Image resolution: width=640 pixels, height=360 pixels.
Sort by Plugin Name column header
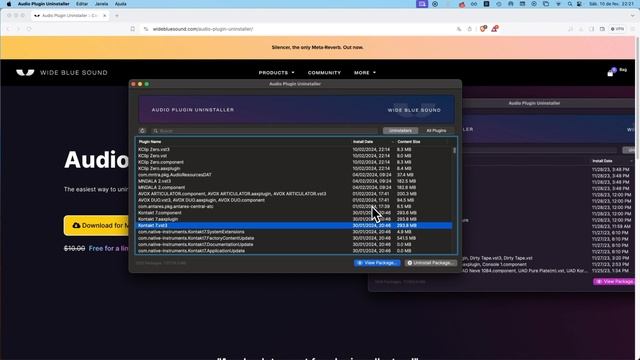tap(150, 142)
